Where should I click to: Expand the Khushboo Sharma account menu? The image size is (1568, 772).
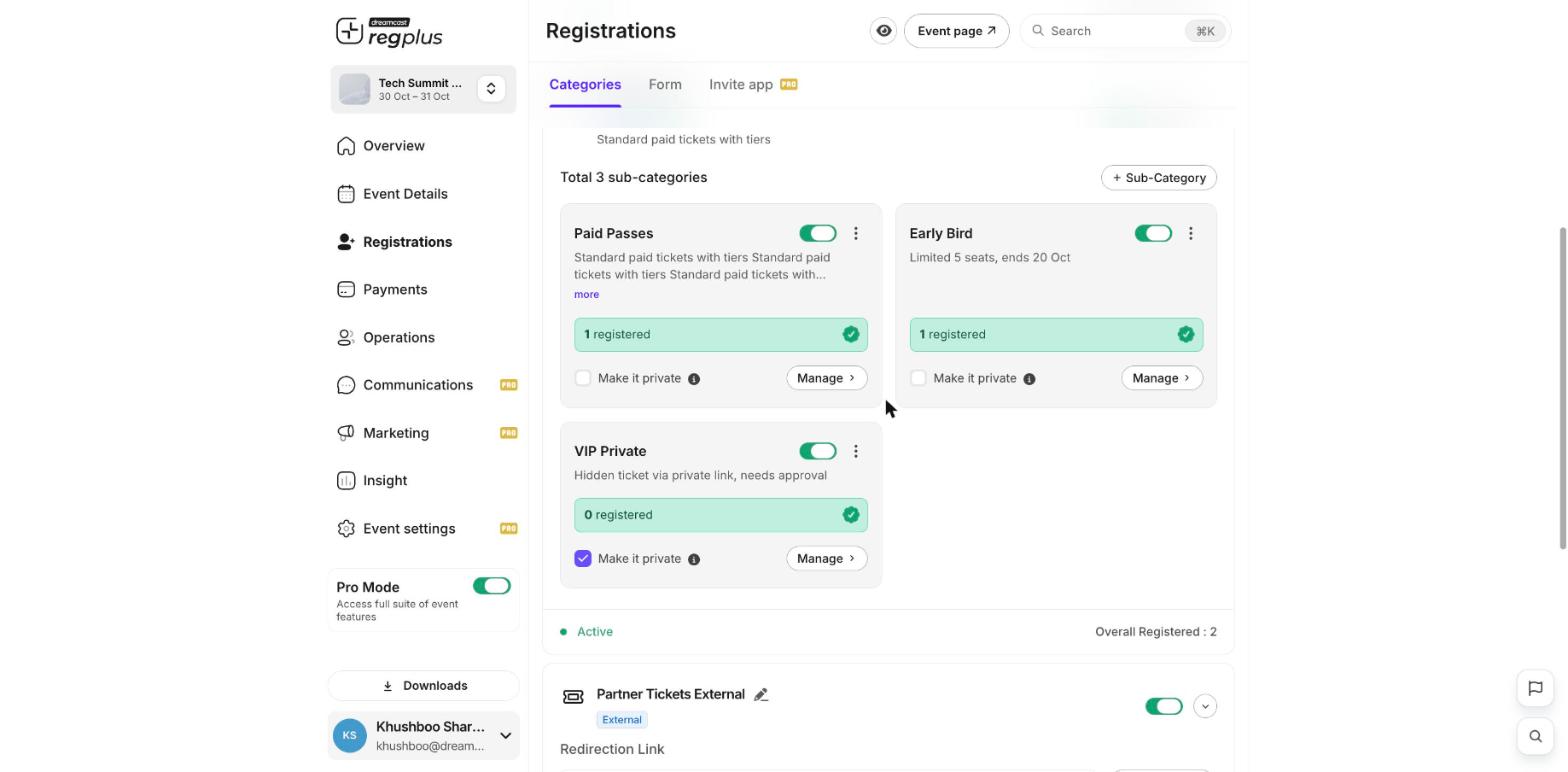pos(506,736)
